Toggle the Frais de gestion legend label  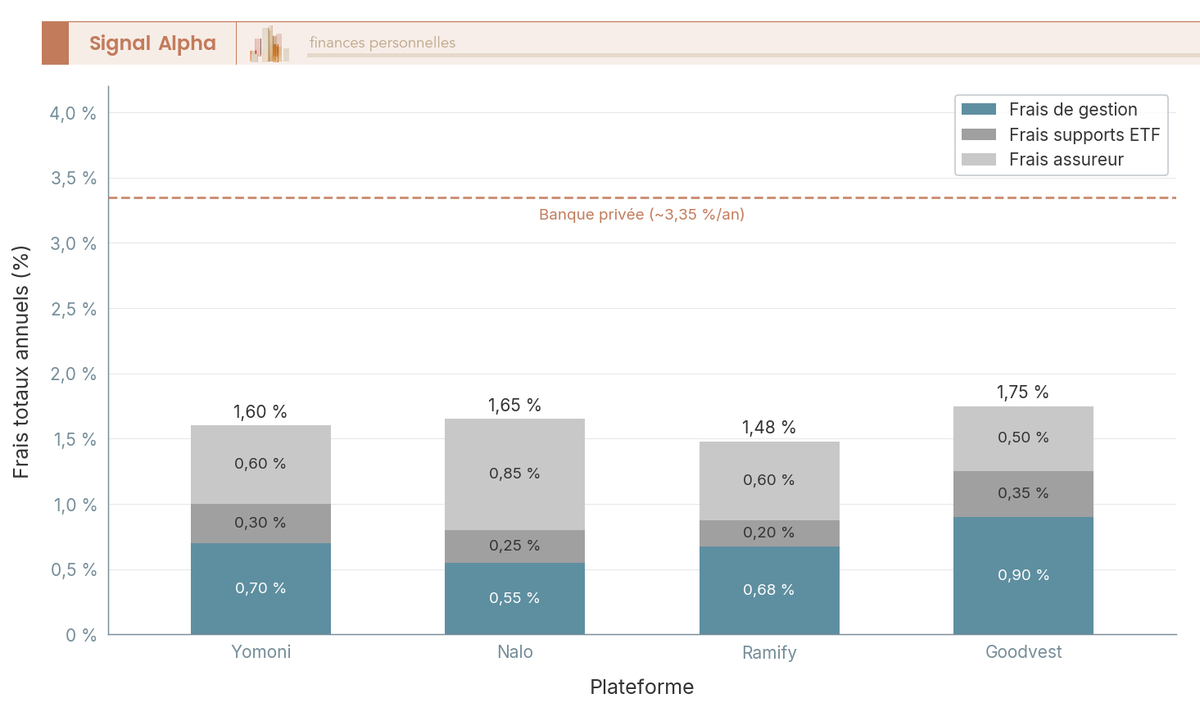point(1073,109)
